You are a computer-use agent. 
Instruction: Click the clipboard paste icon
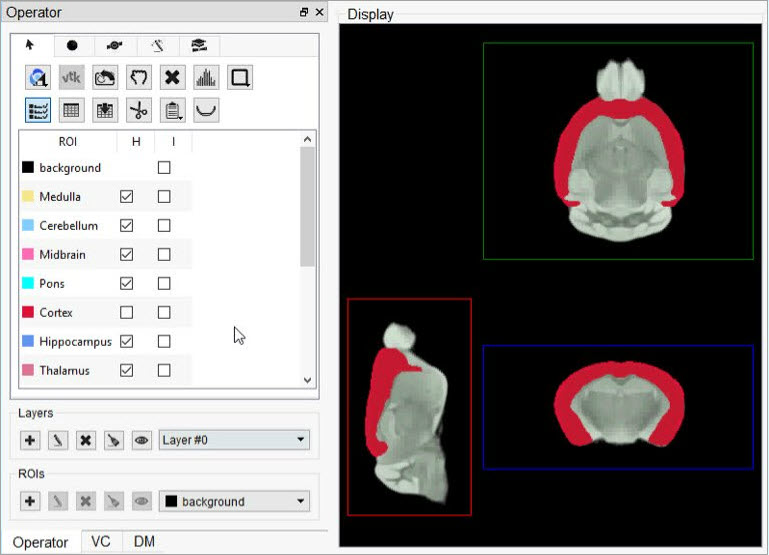[172, 110]
